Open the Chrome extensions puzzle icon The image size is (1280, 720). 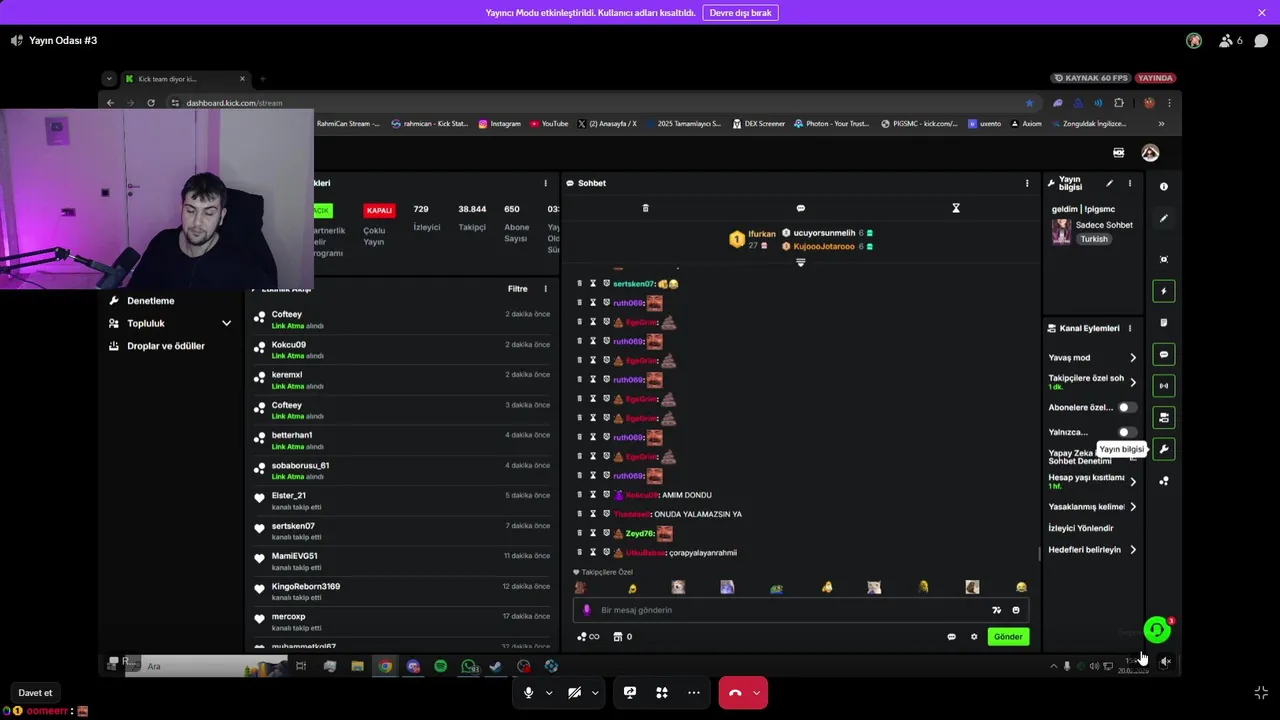point(1119,103)
